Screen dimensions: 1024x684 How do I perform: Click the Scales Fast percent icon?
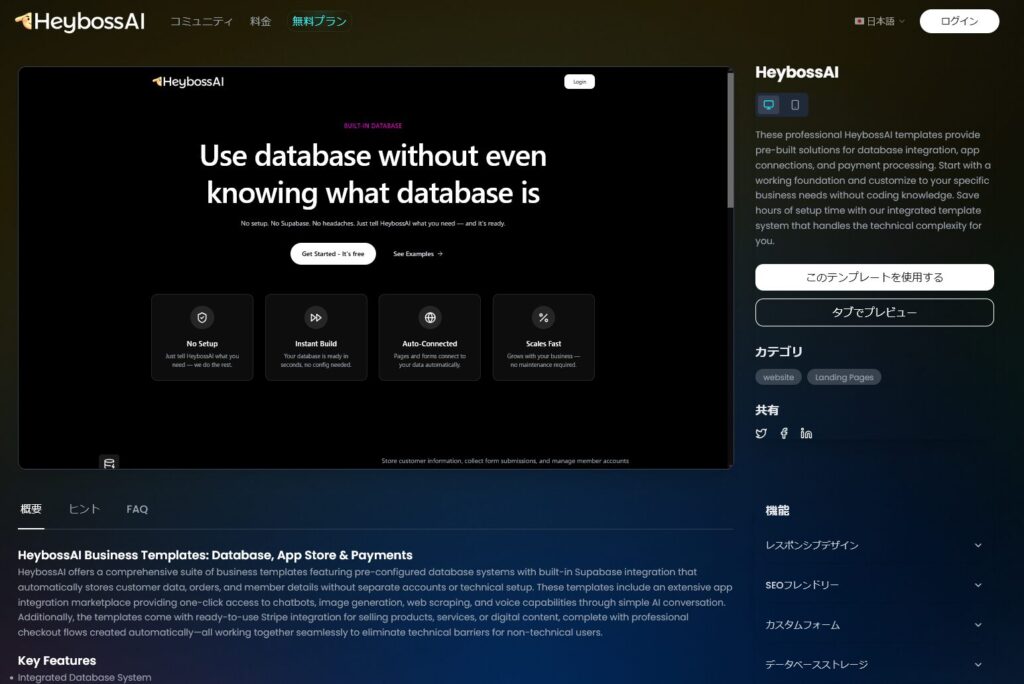(543, 318)
